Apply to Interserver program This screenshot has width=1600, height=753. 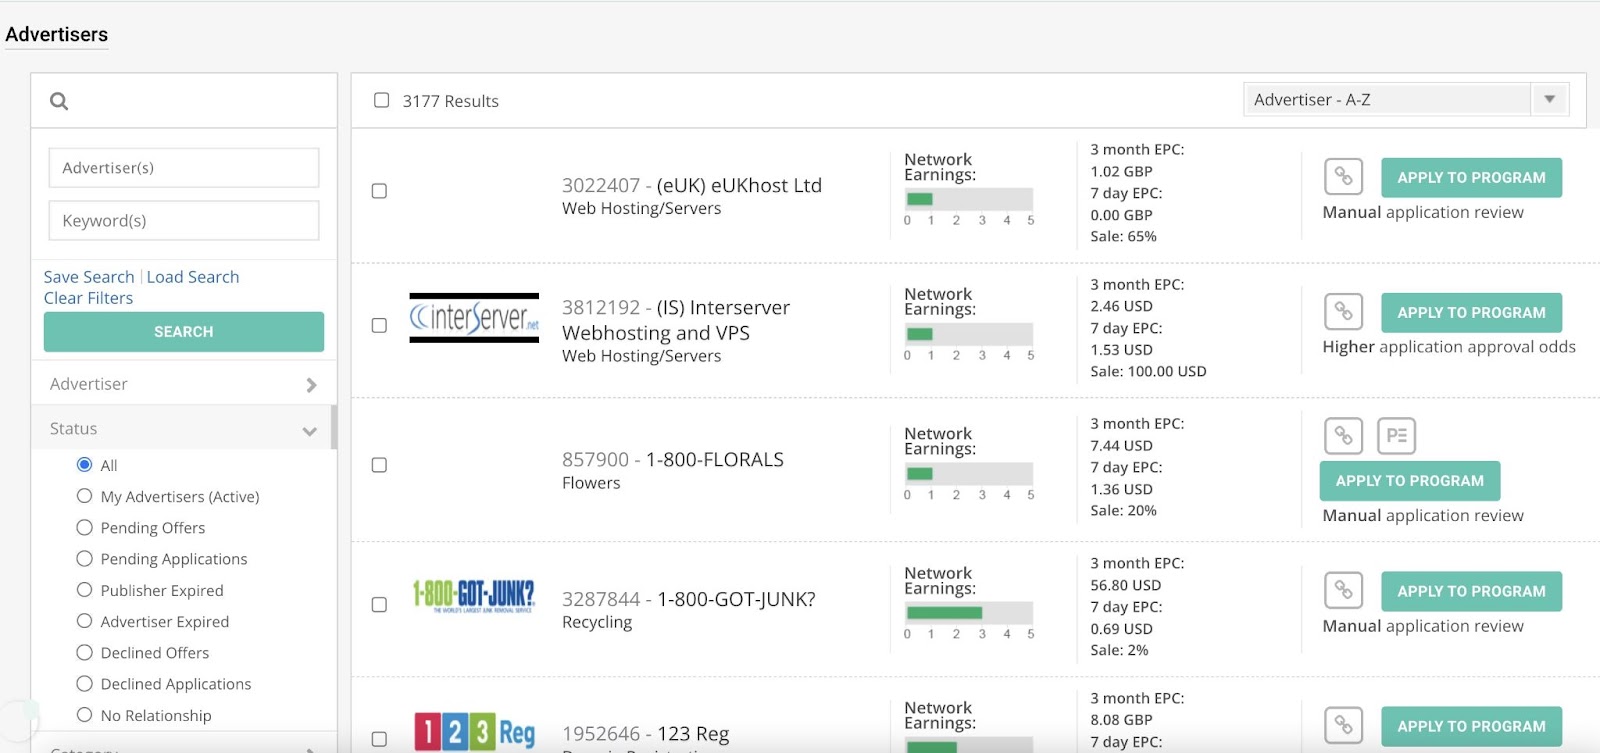[x=1471, y=312]
